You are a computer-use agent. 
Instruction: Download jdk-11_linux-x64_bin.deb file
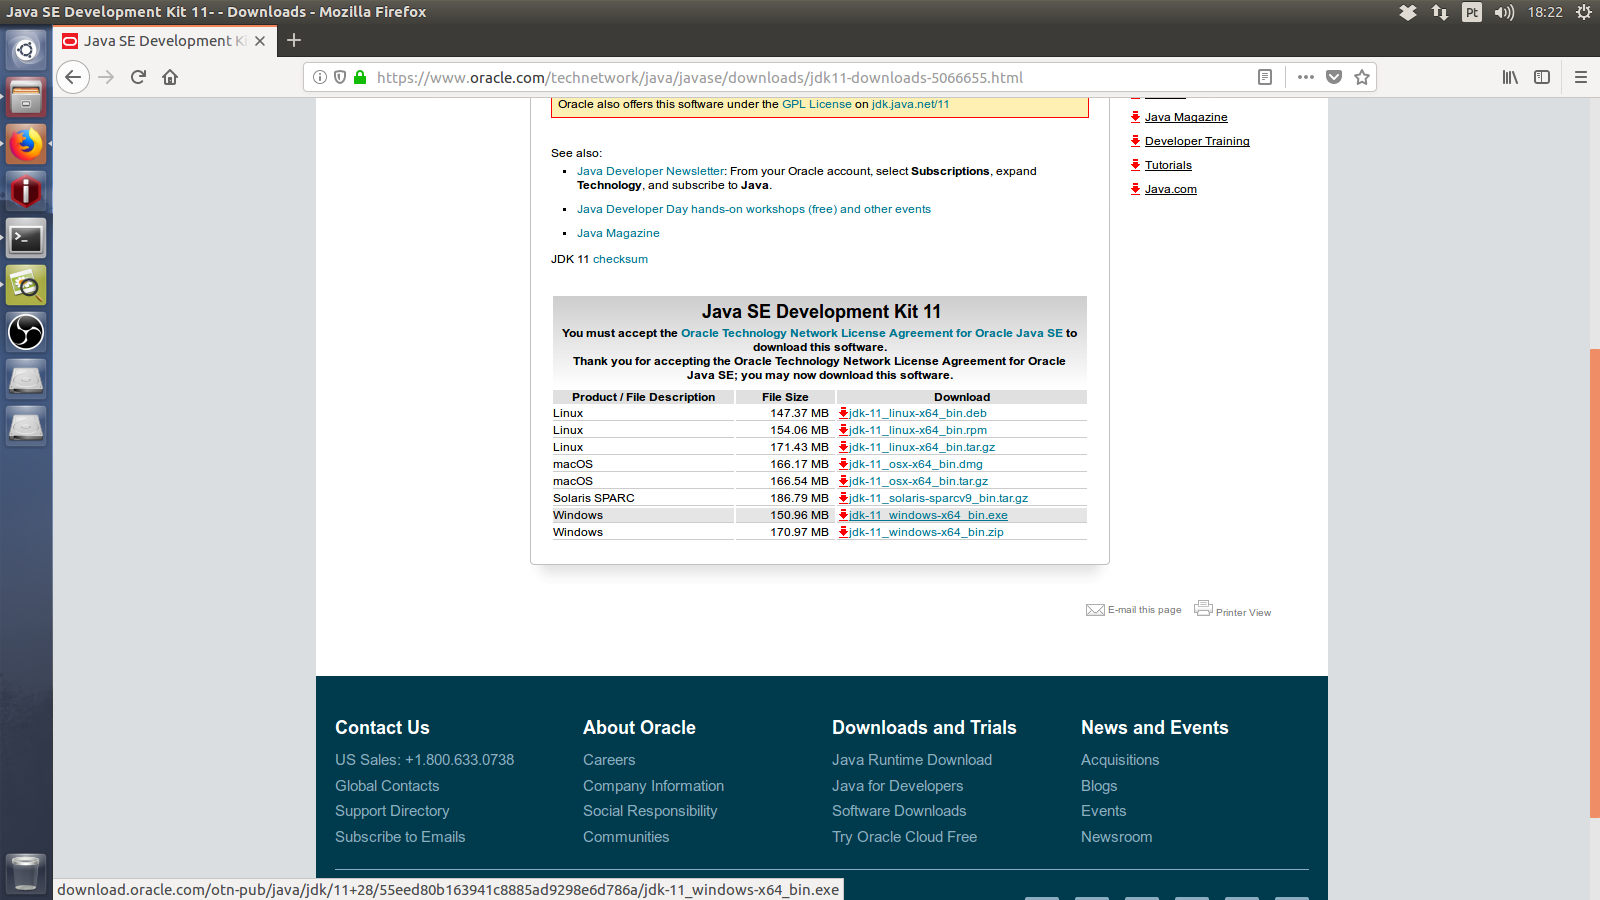918,413
